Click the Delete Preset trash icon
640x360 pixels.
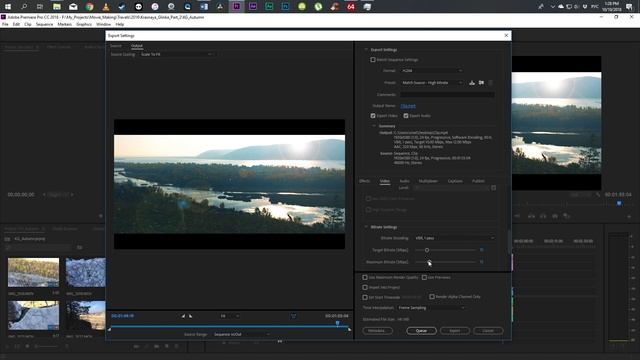pos(491,82)
